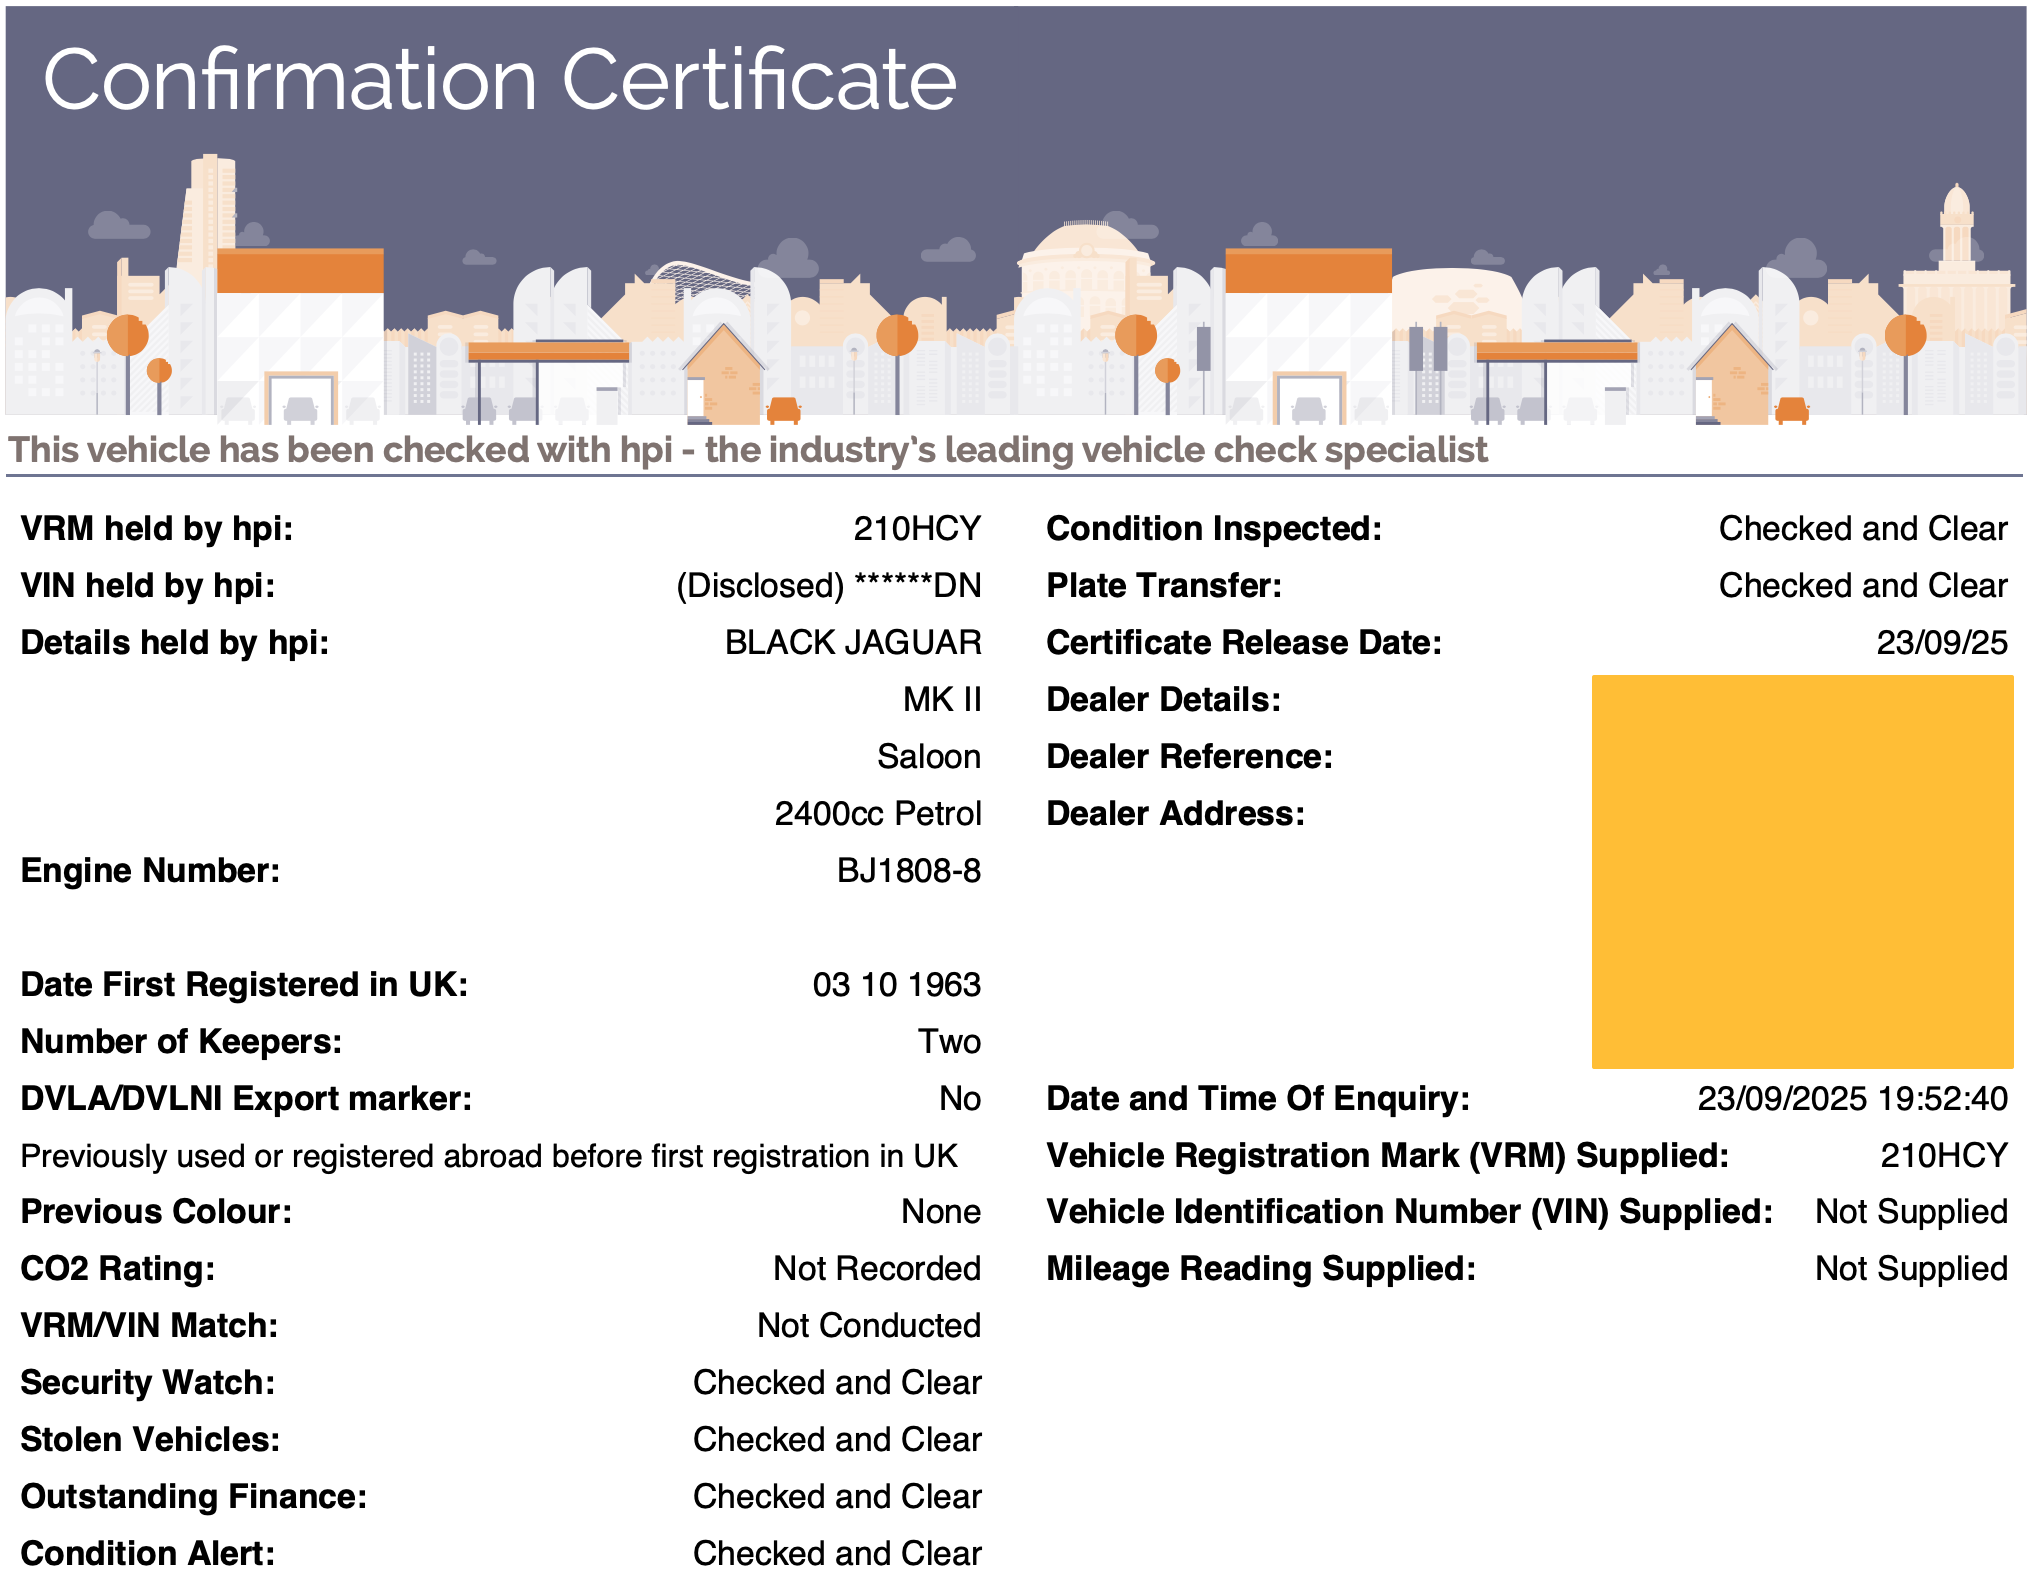Click the BLACK JAGUAR vehicle details text
The image size is (2038, 1584).
tap(853, 643)
